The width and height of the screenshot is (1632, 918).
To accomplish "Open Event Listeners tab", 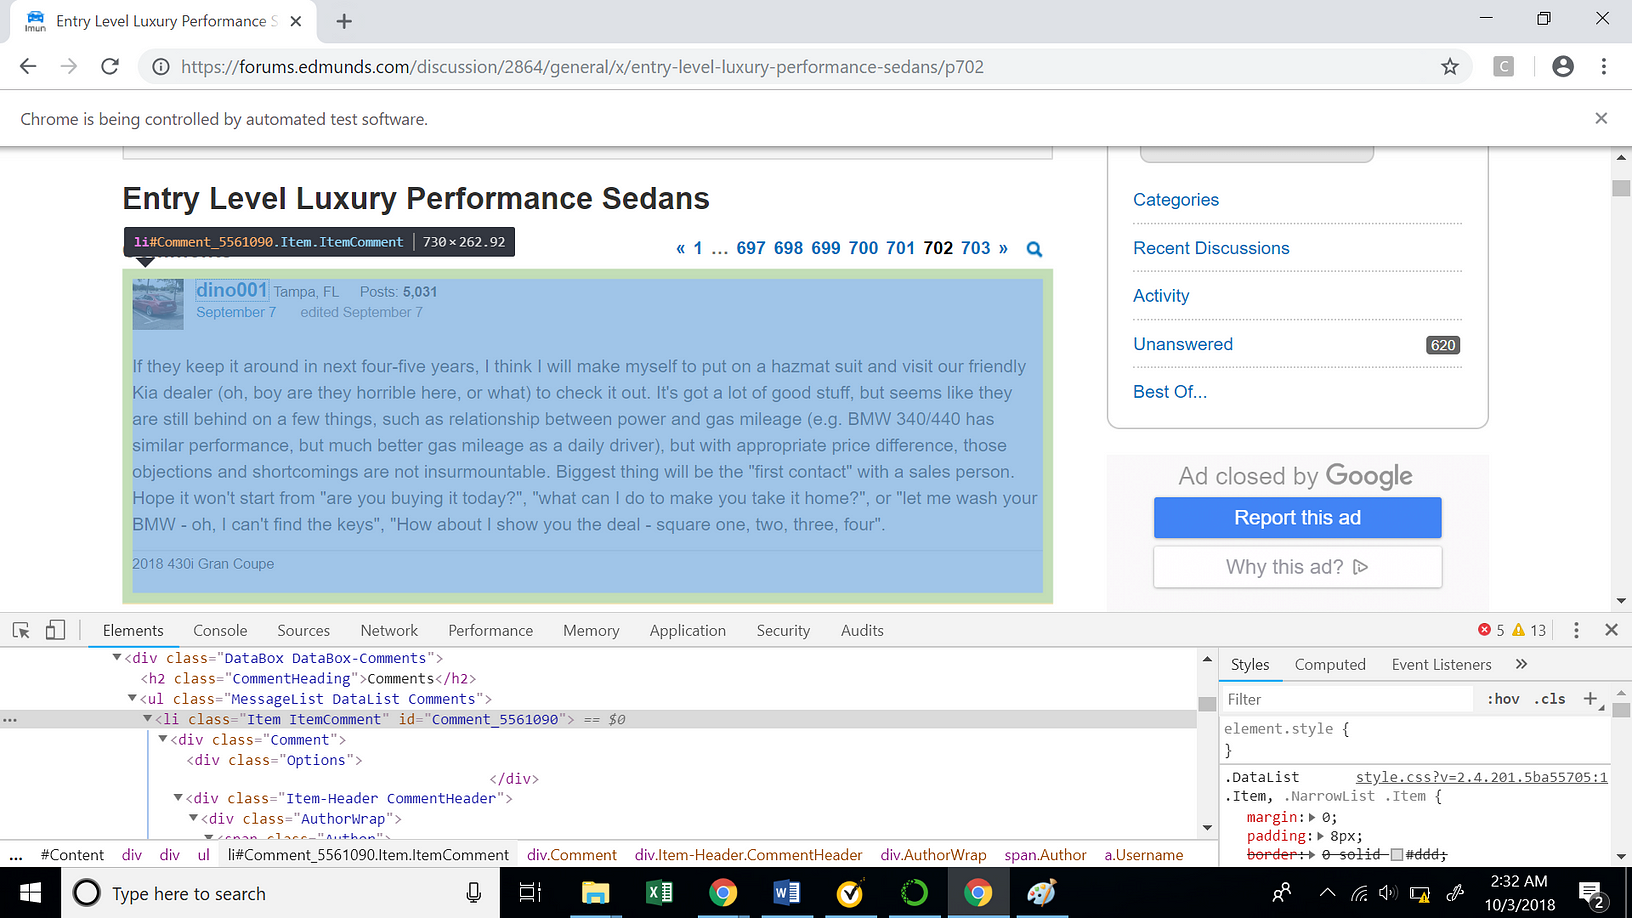I will pos(1441,664).
